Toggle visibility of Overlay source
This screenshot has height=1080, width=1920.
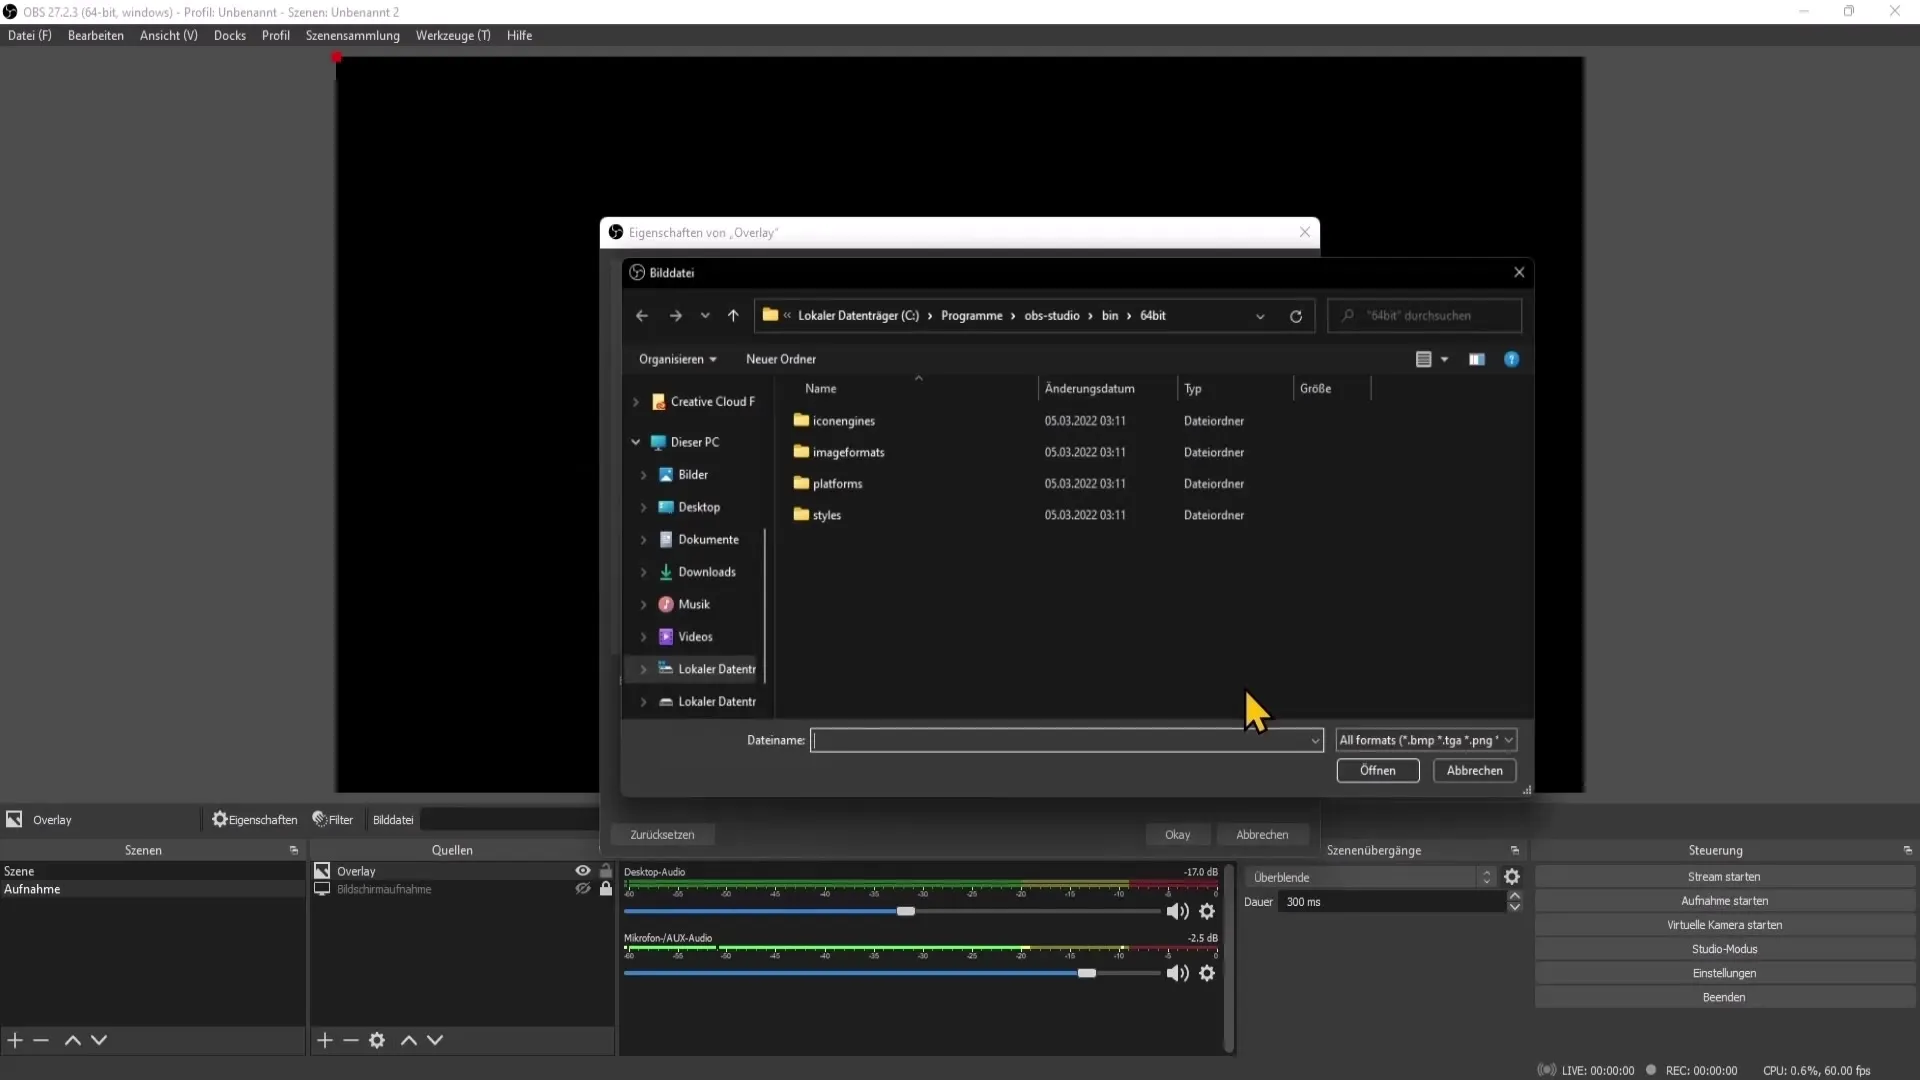tap(584, 870)
